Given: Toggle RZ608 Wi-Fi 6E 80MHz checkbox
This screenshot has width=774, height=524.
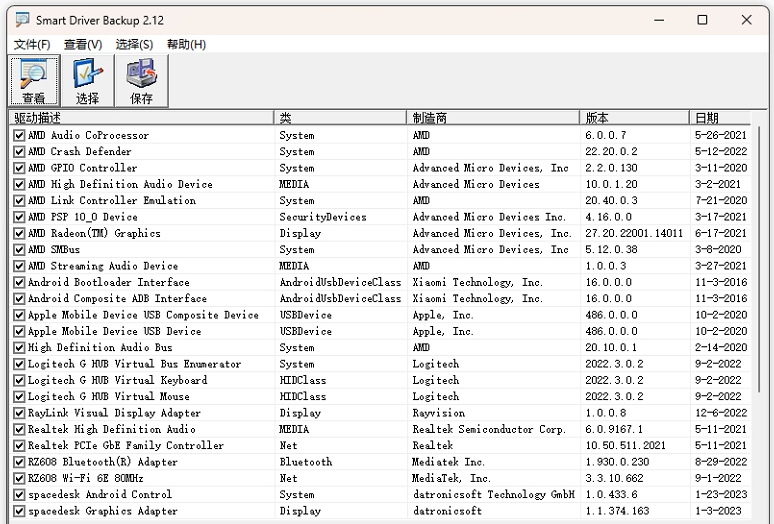Looking at the screenshot, I should (x=19, y=478).
